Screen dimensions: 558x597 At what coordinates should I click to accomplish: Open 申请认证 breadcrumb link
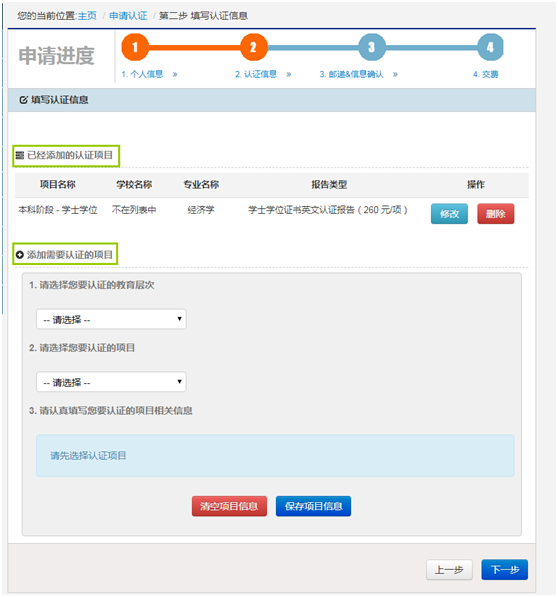point(128,16)
